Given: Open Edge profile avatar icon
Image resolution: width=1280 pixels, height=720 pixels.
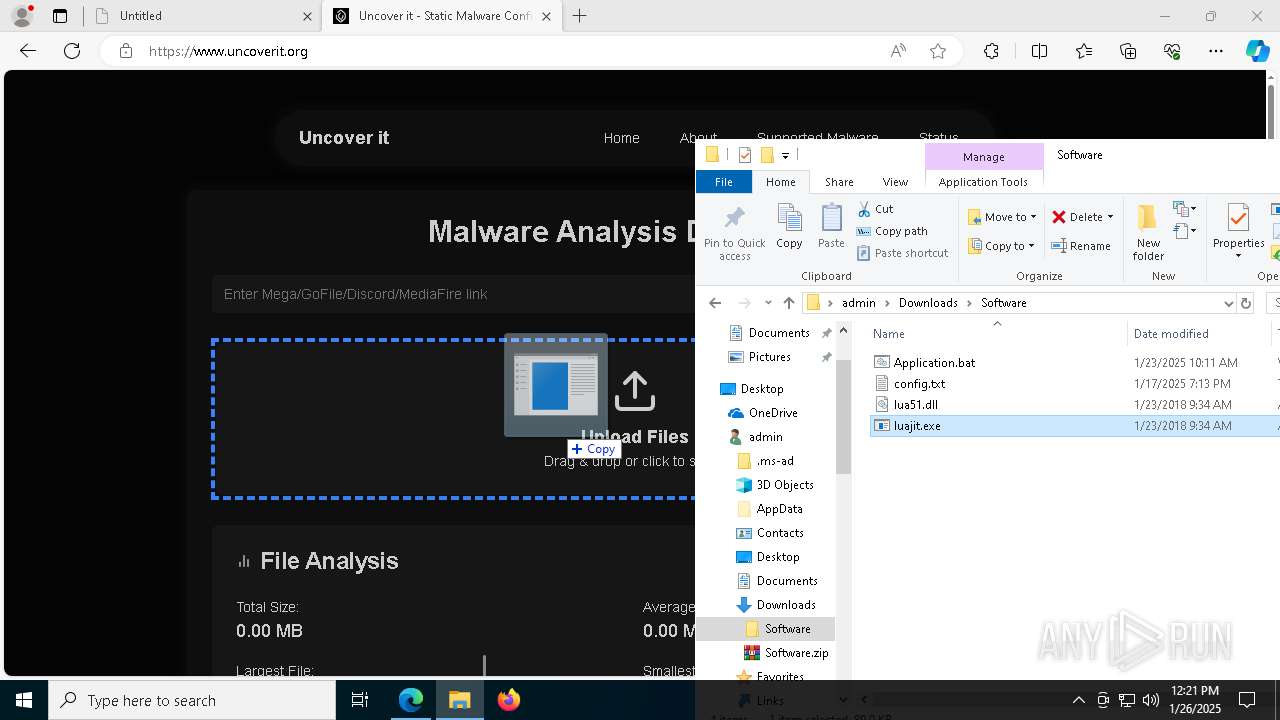Looking at the screenshot, I should [22, 16].
